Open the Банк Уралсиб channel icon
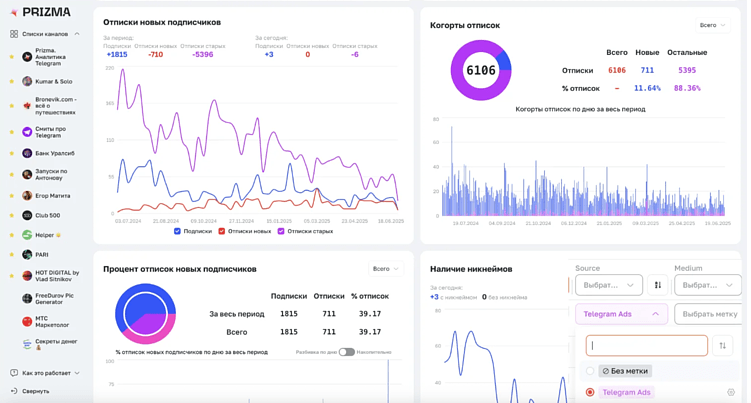Image resolution: width=751 pixels, height=403 pixels. [x=27, y=153]
